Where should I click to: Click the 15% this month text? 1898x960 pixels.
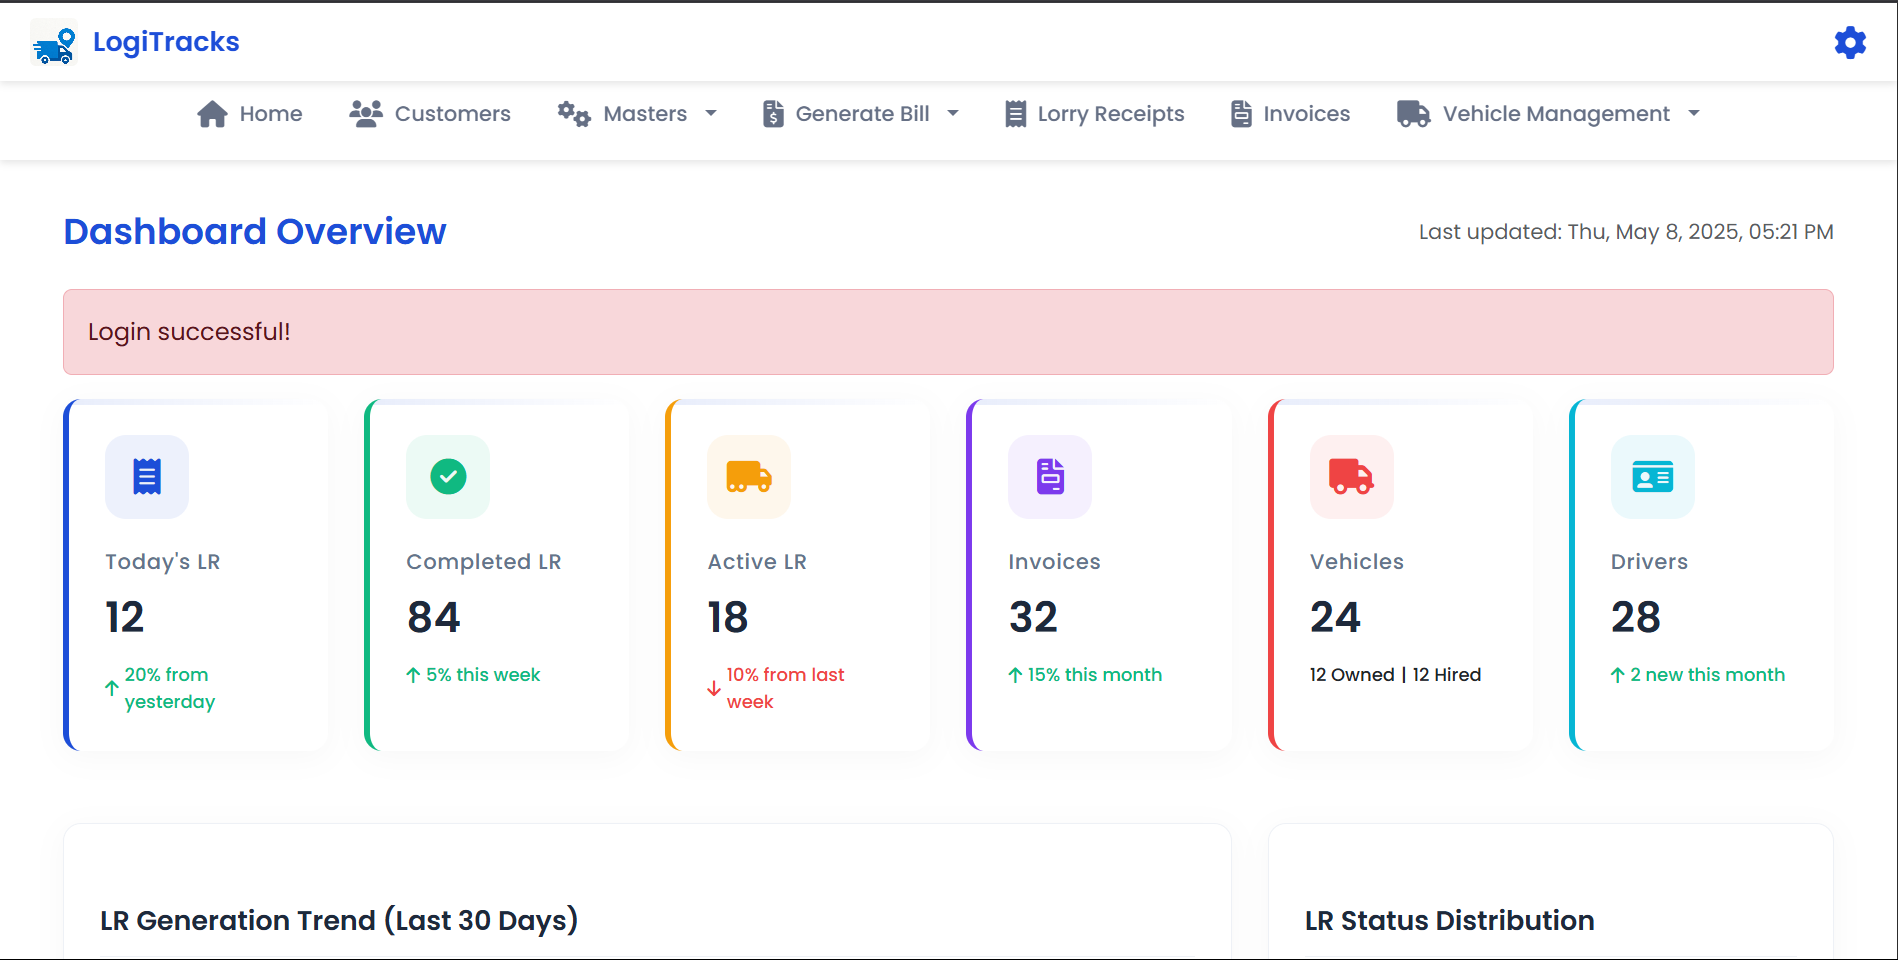point(1095,675)
